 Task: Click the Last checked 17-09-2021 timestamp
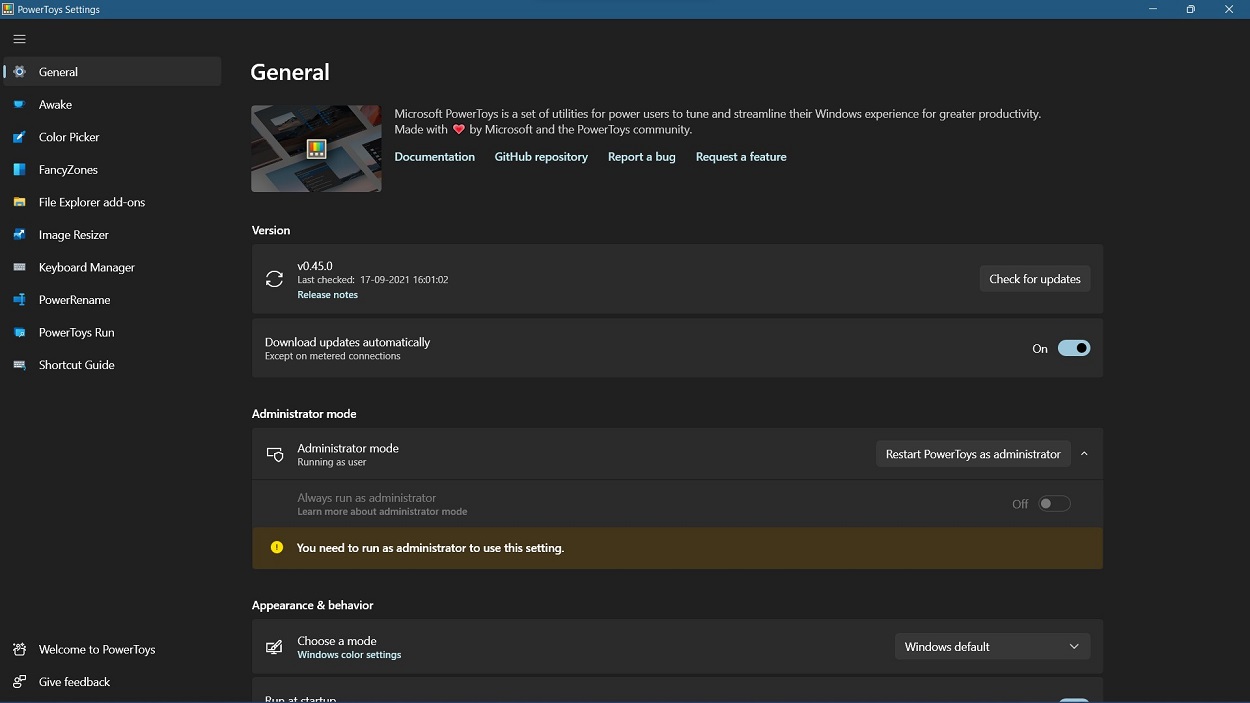[x=373, y=280]
